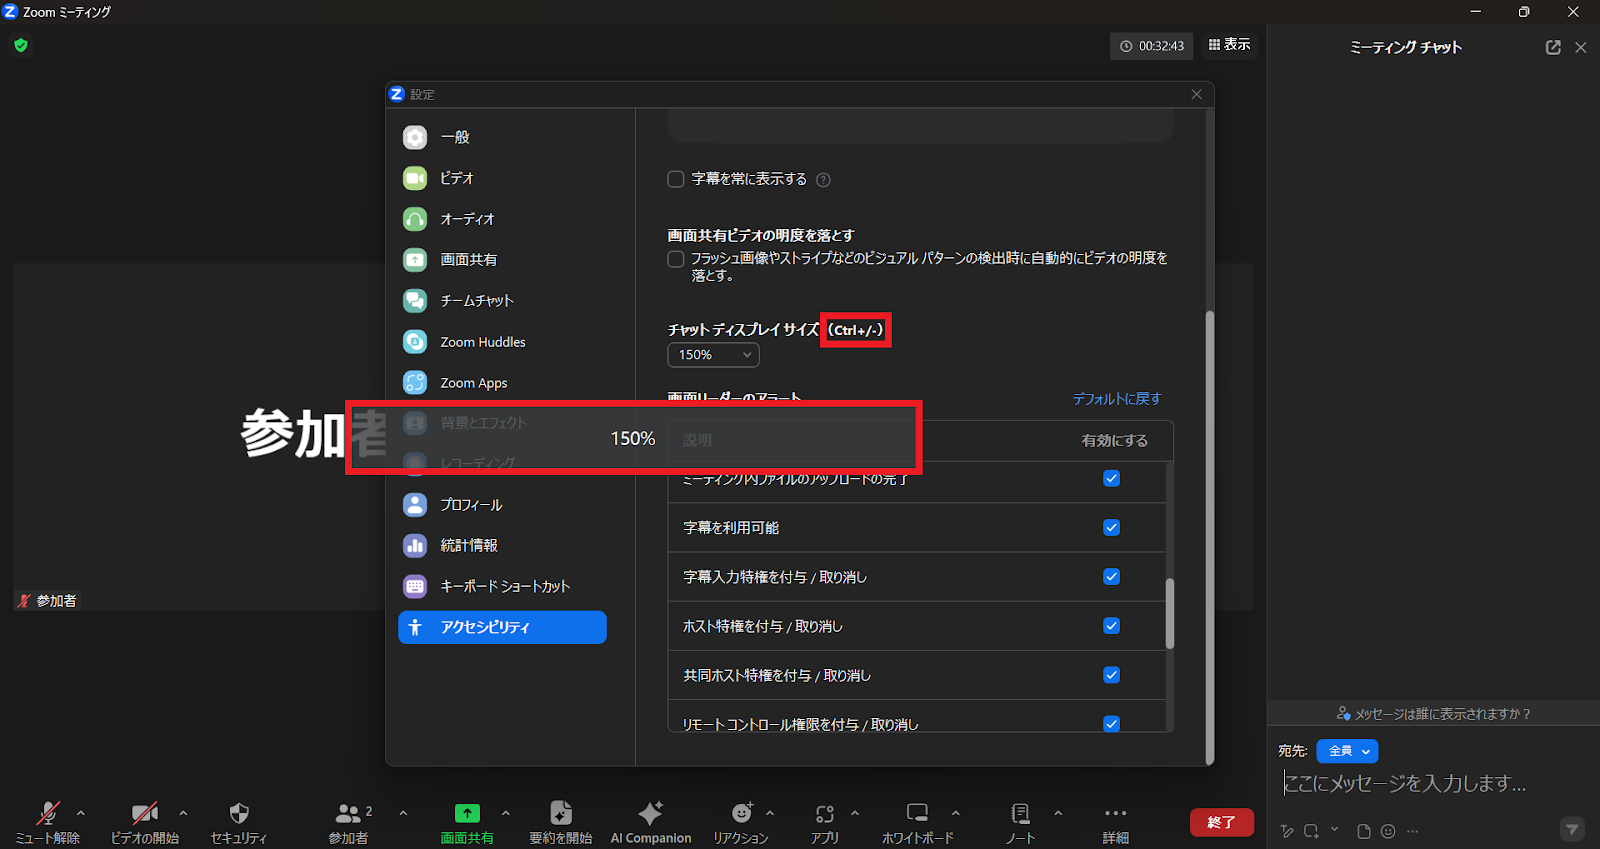This screenshot has height=849, width=1600.
Task: Click the 'who can see messages' icon
Action: tap(1344, 713)
